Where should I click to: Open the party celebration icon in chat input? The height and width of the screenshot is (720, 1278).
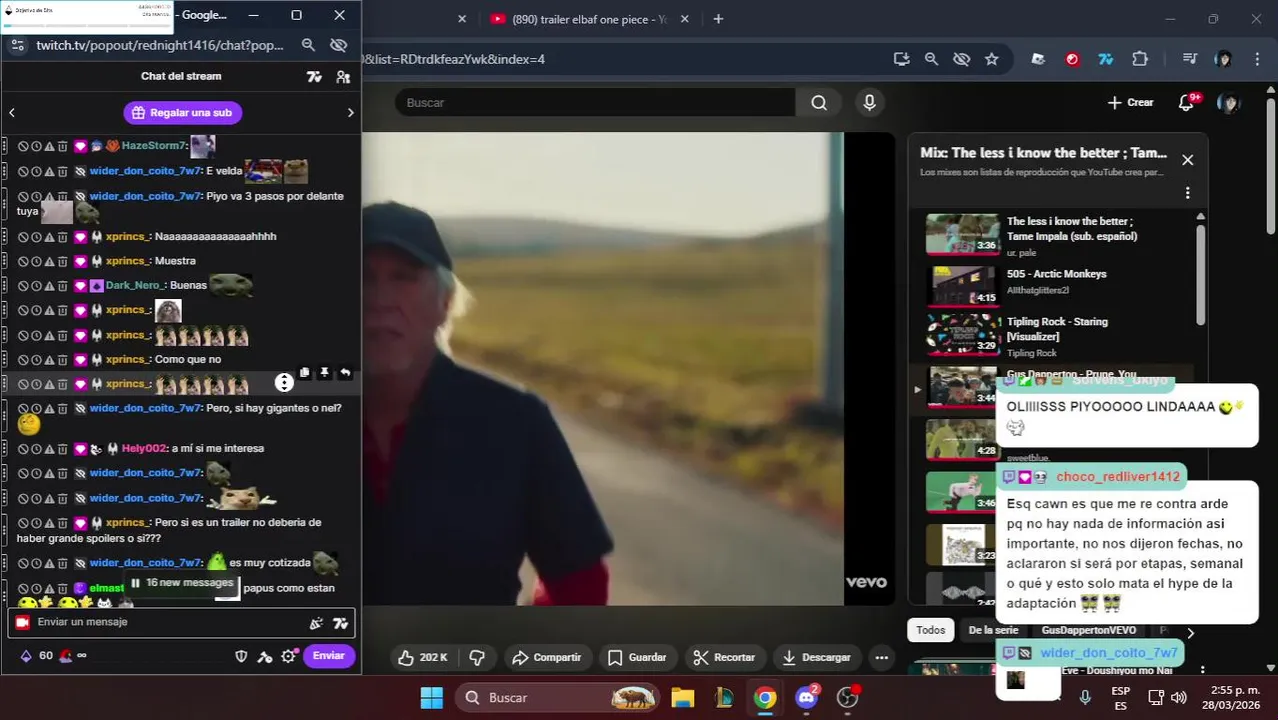pos(316,623)
